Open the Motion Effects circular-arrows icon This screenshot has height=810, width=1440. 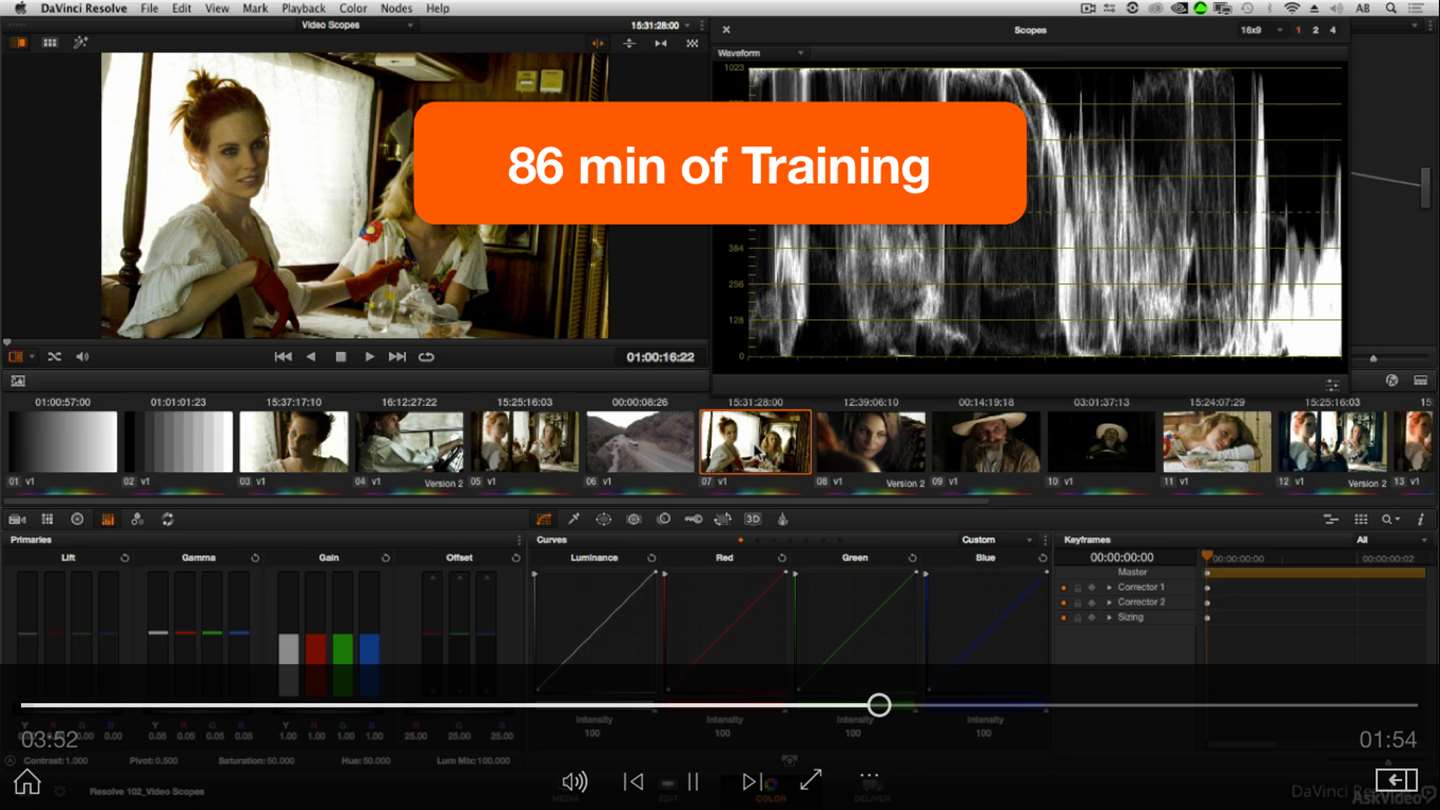[168, 519]
